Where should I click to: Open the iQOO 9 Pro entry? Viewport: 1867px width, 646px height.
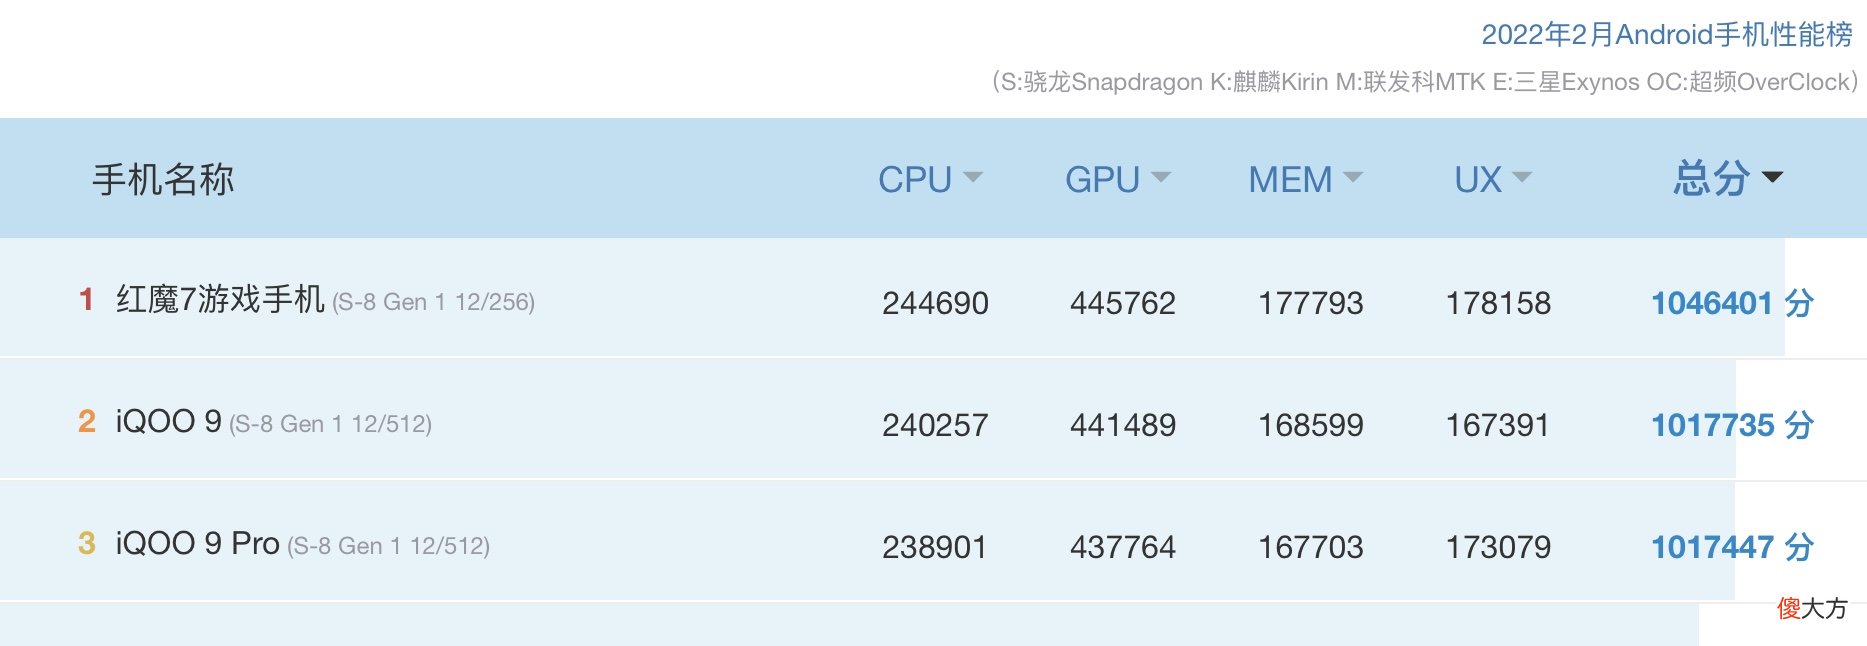pos(198,543)
